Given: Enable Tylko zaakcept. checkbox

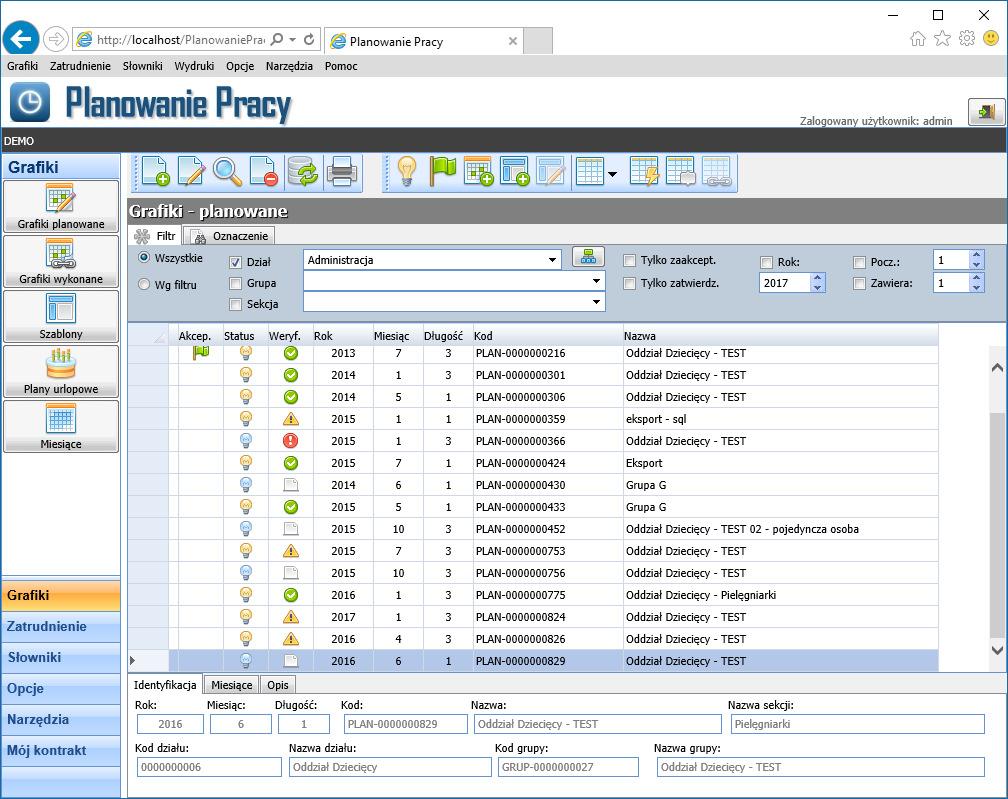Looking at the screenshot, I should click(x=629, y=260).
